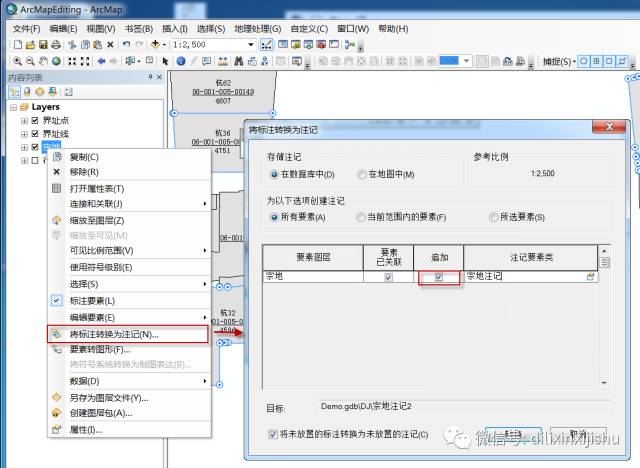Expand the 界址点 layer tree node
Image resolution: width=640 pixels, height=468 pixels.
[x=24, y=121]
